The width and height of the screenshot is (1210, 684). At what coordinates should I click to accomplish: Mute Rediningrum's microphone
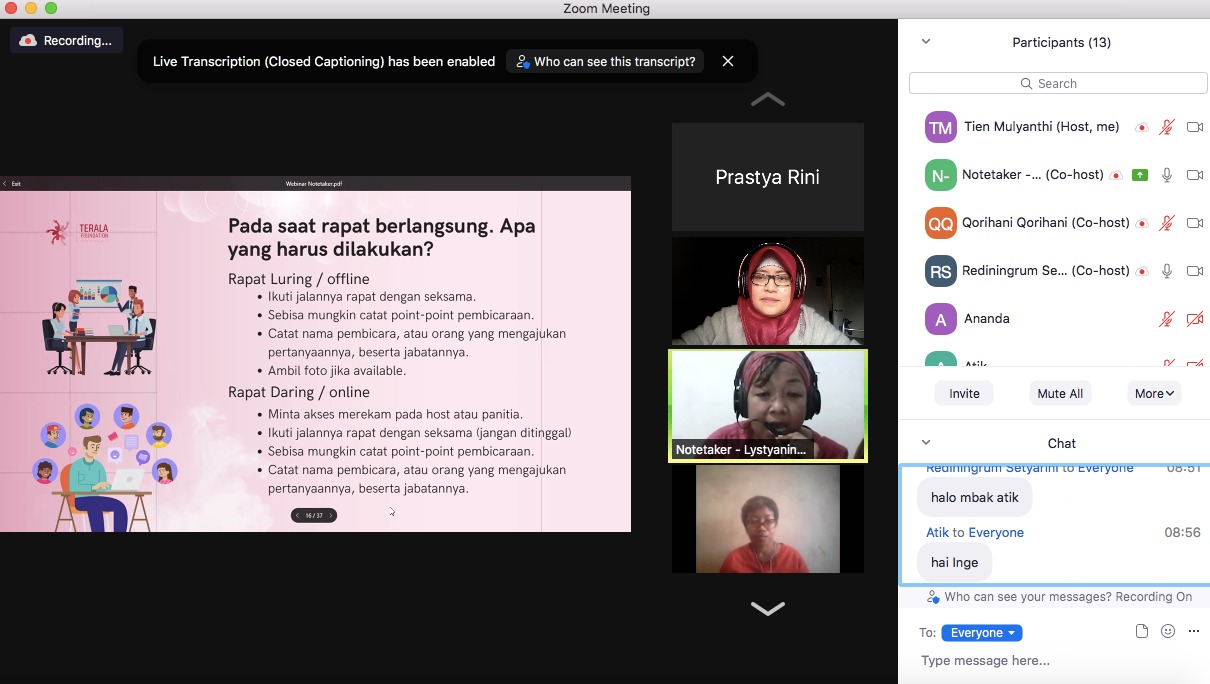tap(1166, 271)
